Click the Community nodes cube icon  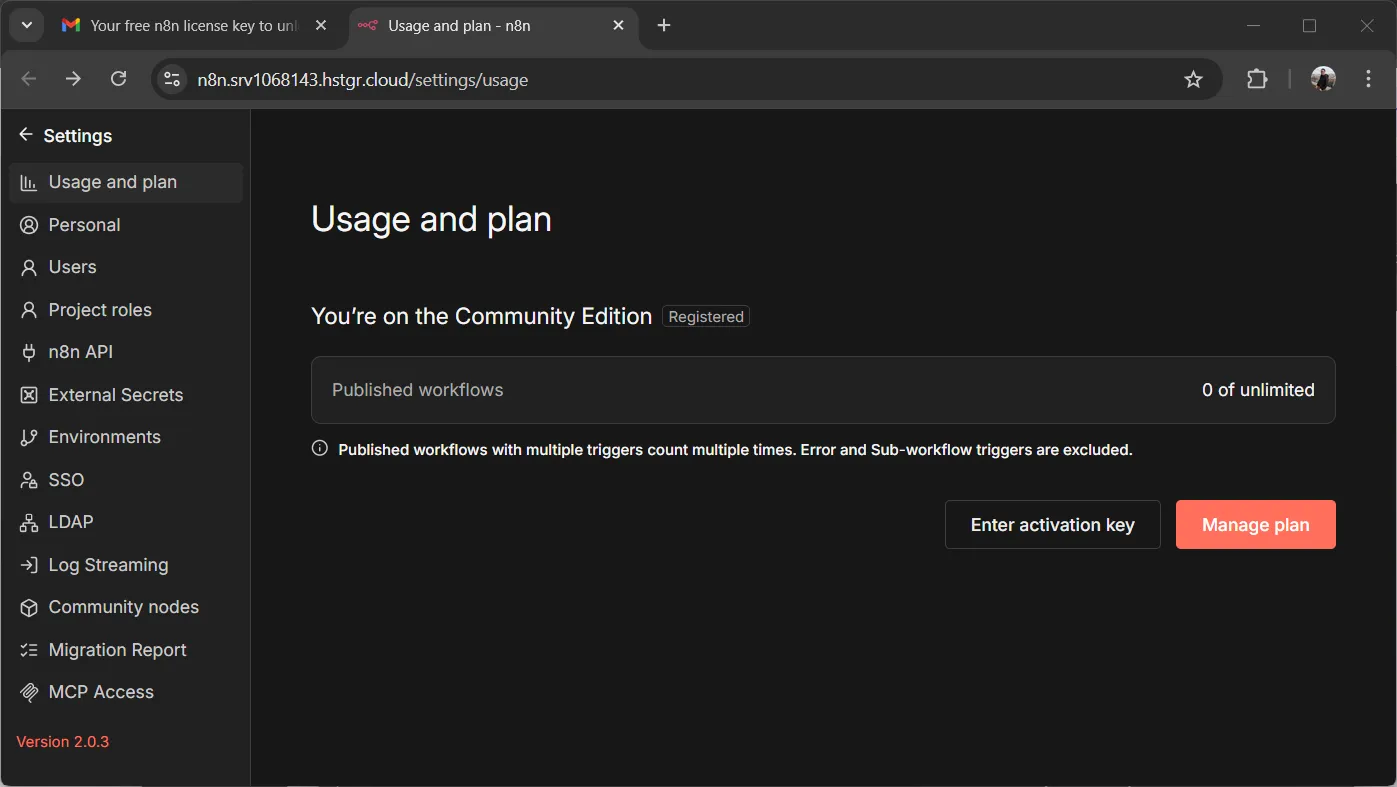pyautogui.click(x=29, y=607)
